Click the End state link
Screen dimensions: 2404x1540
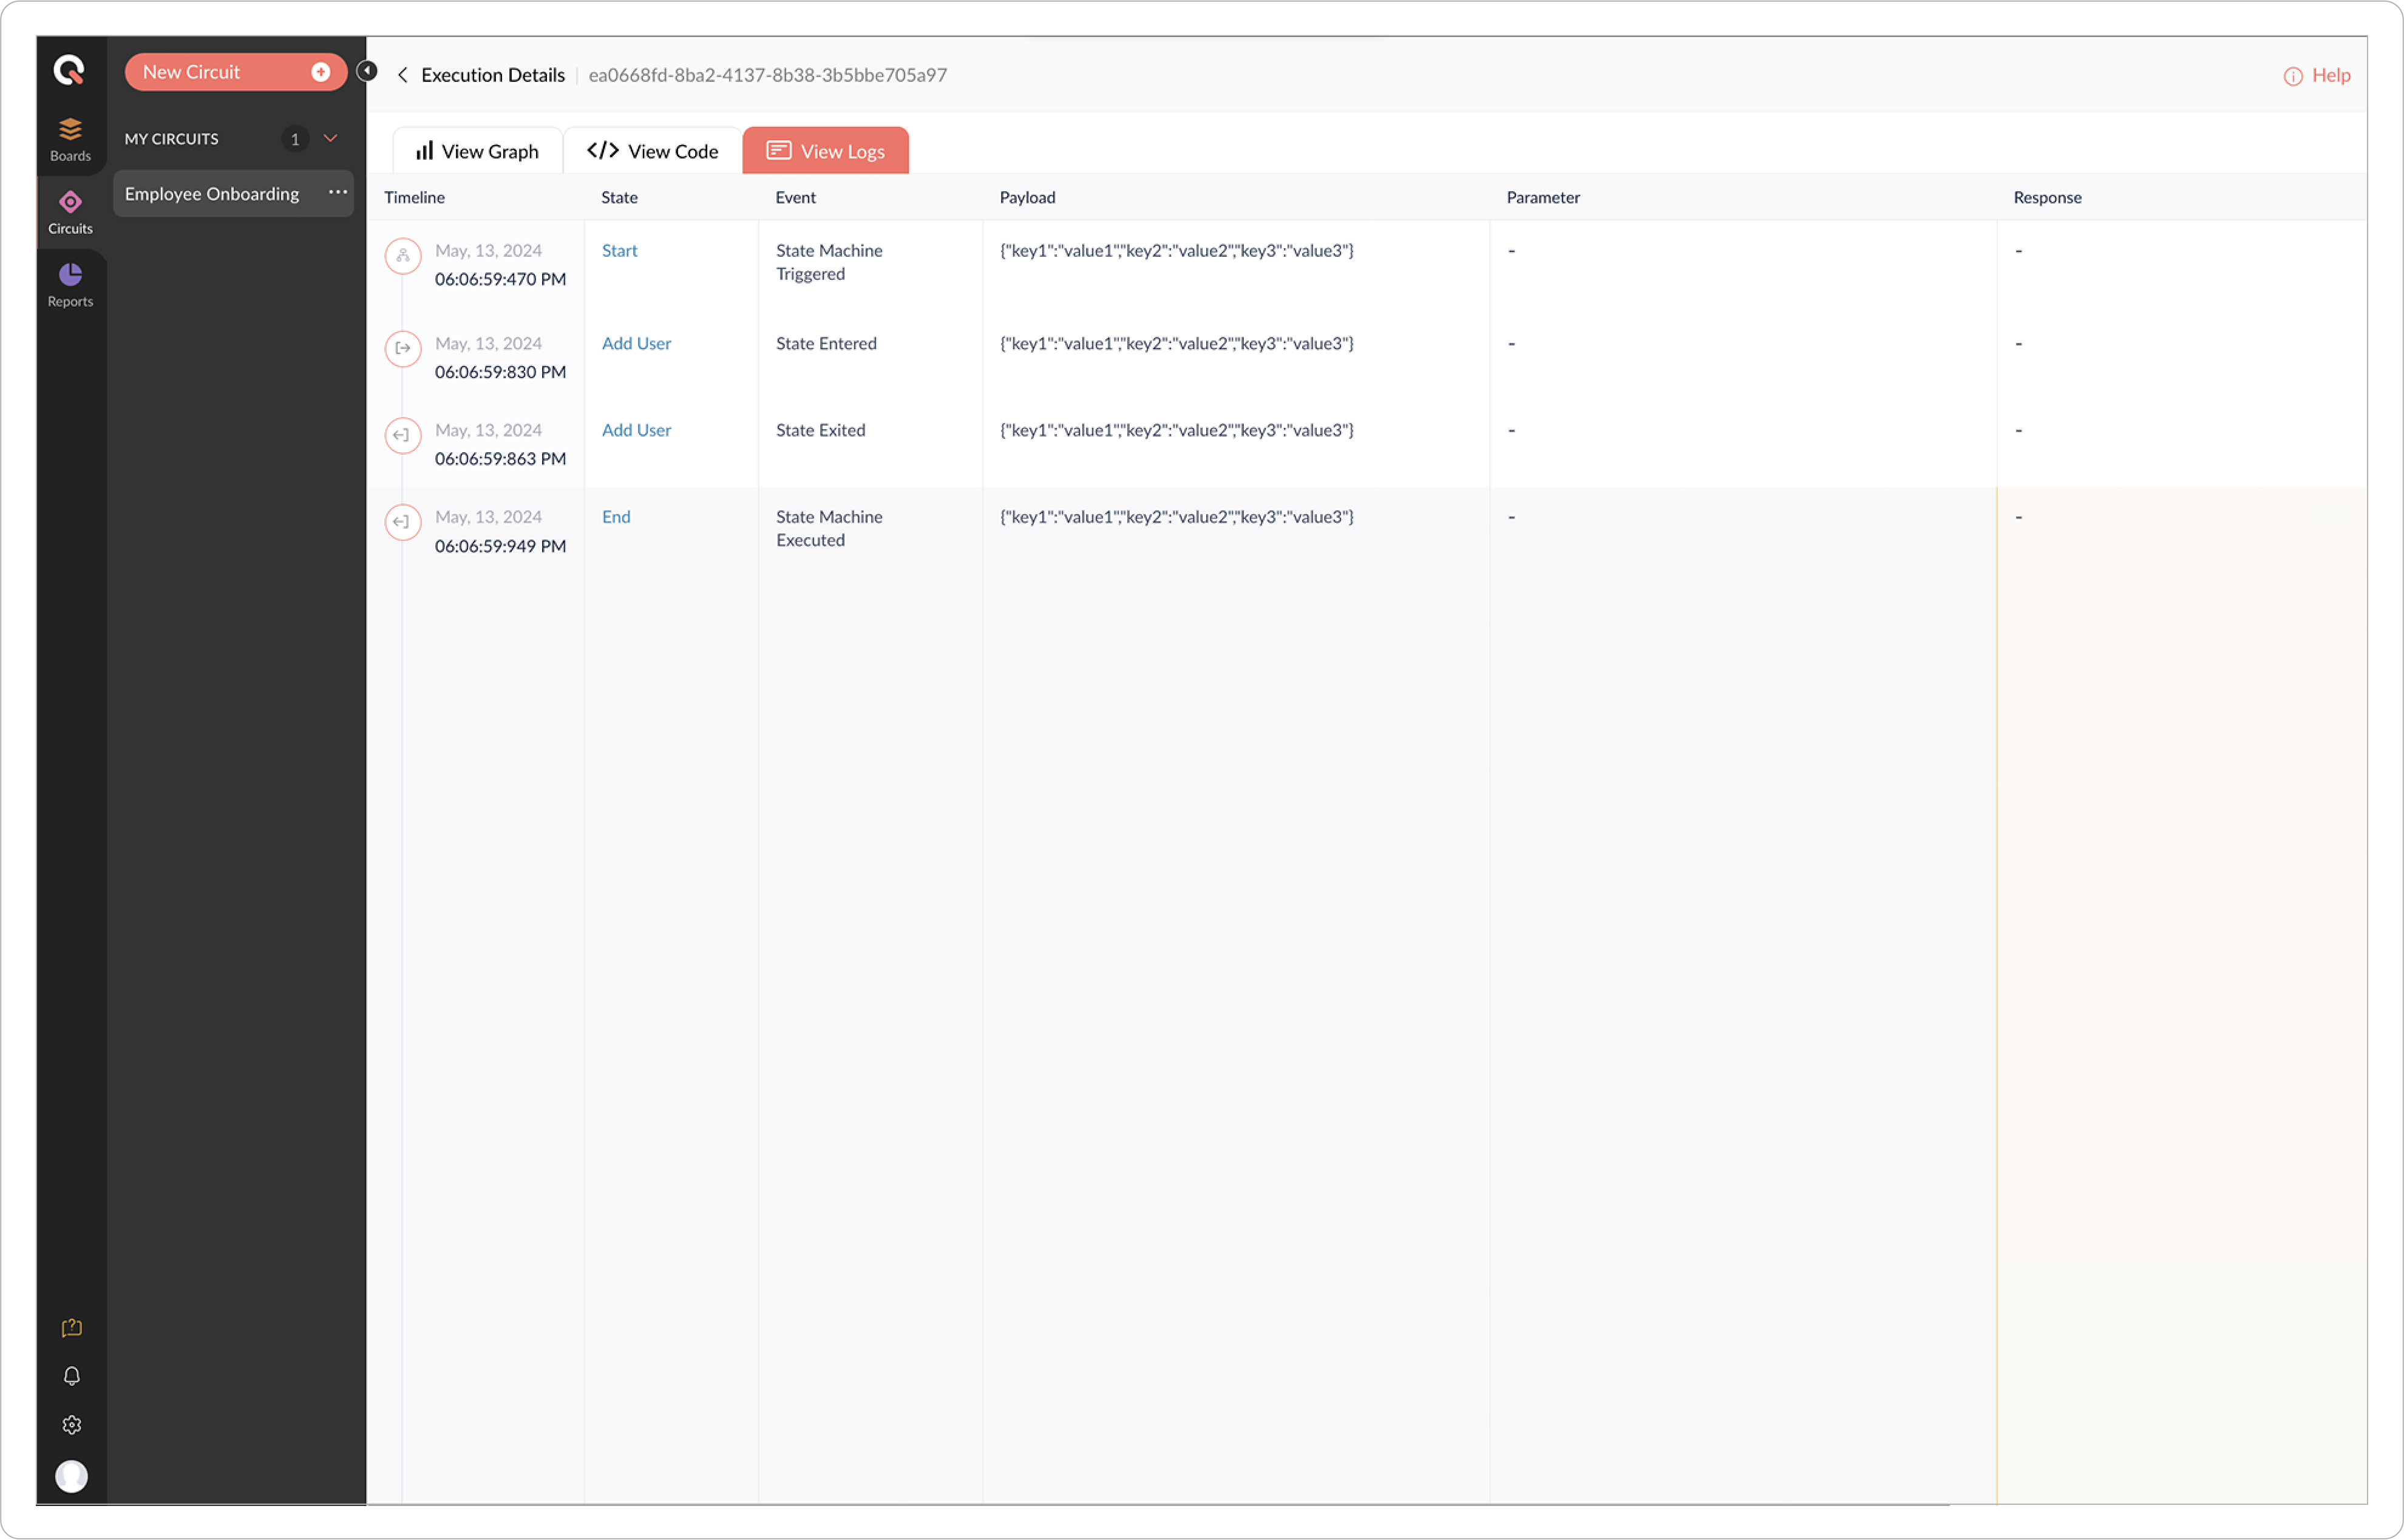(x=616, y=517)
